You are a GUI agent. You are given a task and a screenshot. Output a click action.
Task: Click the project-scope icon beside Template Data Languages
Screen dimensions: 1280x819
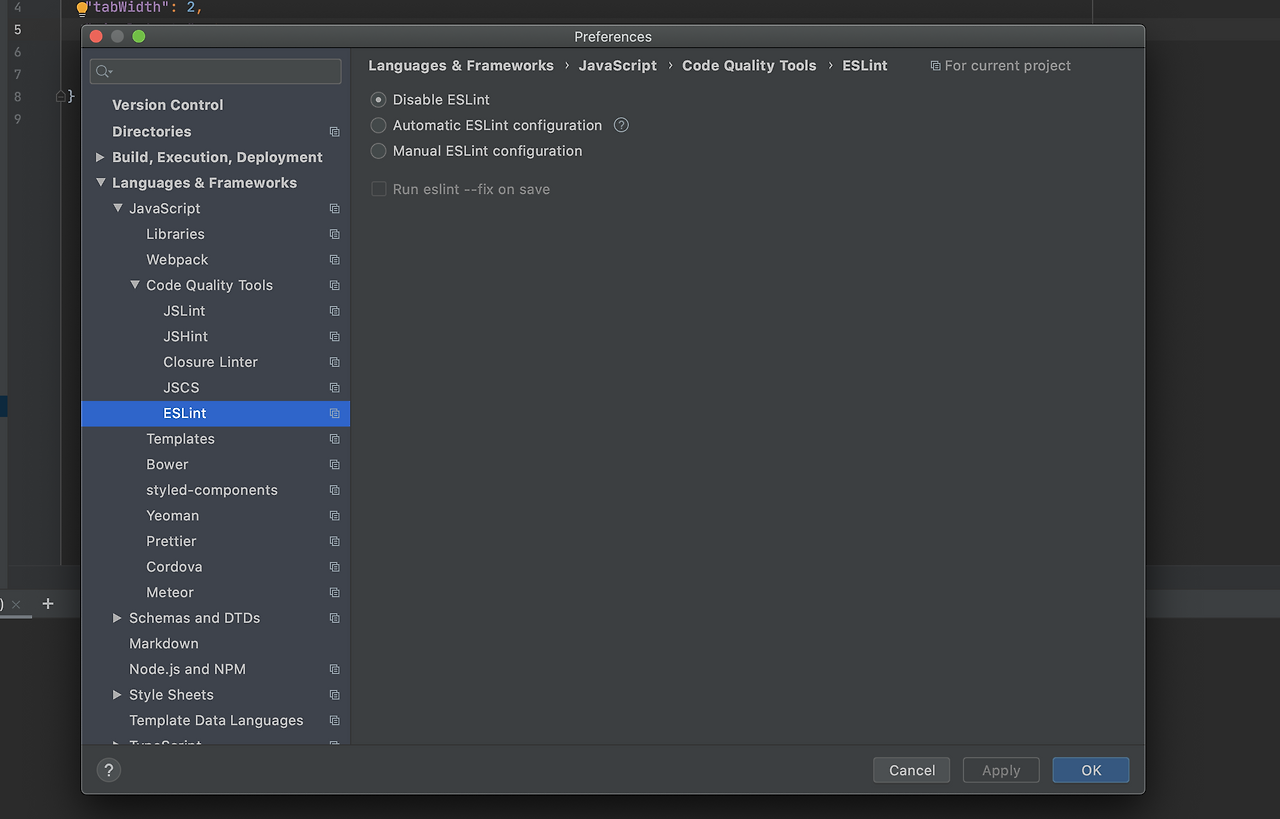tap(335, 721)
